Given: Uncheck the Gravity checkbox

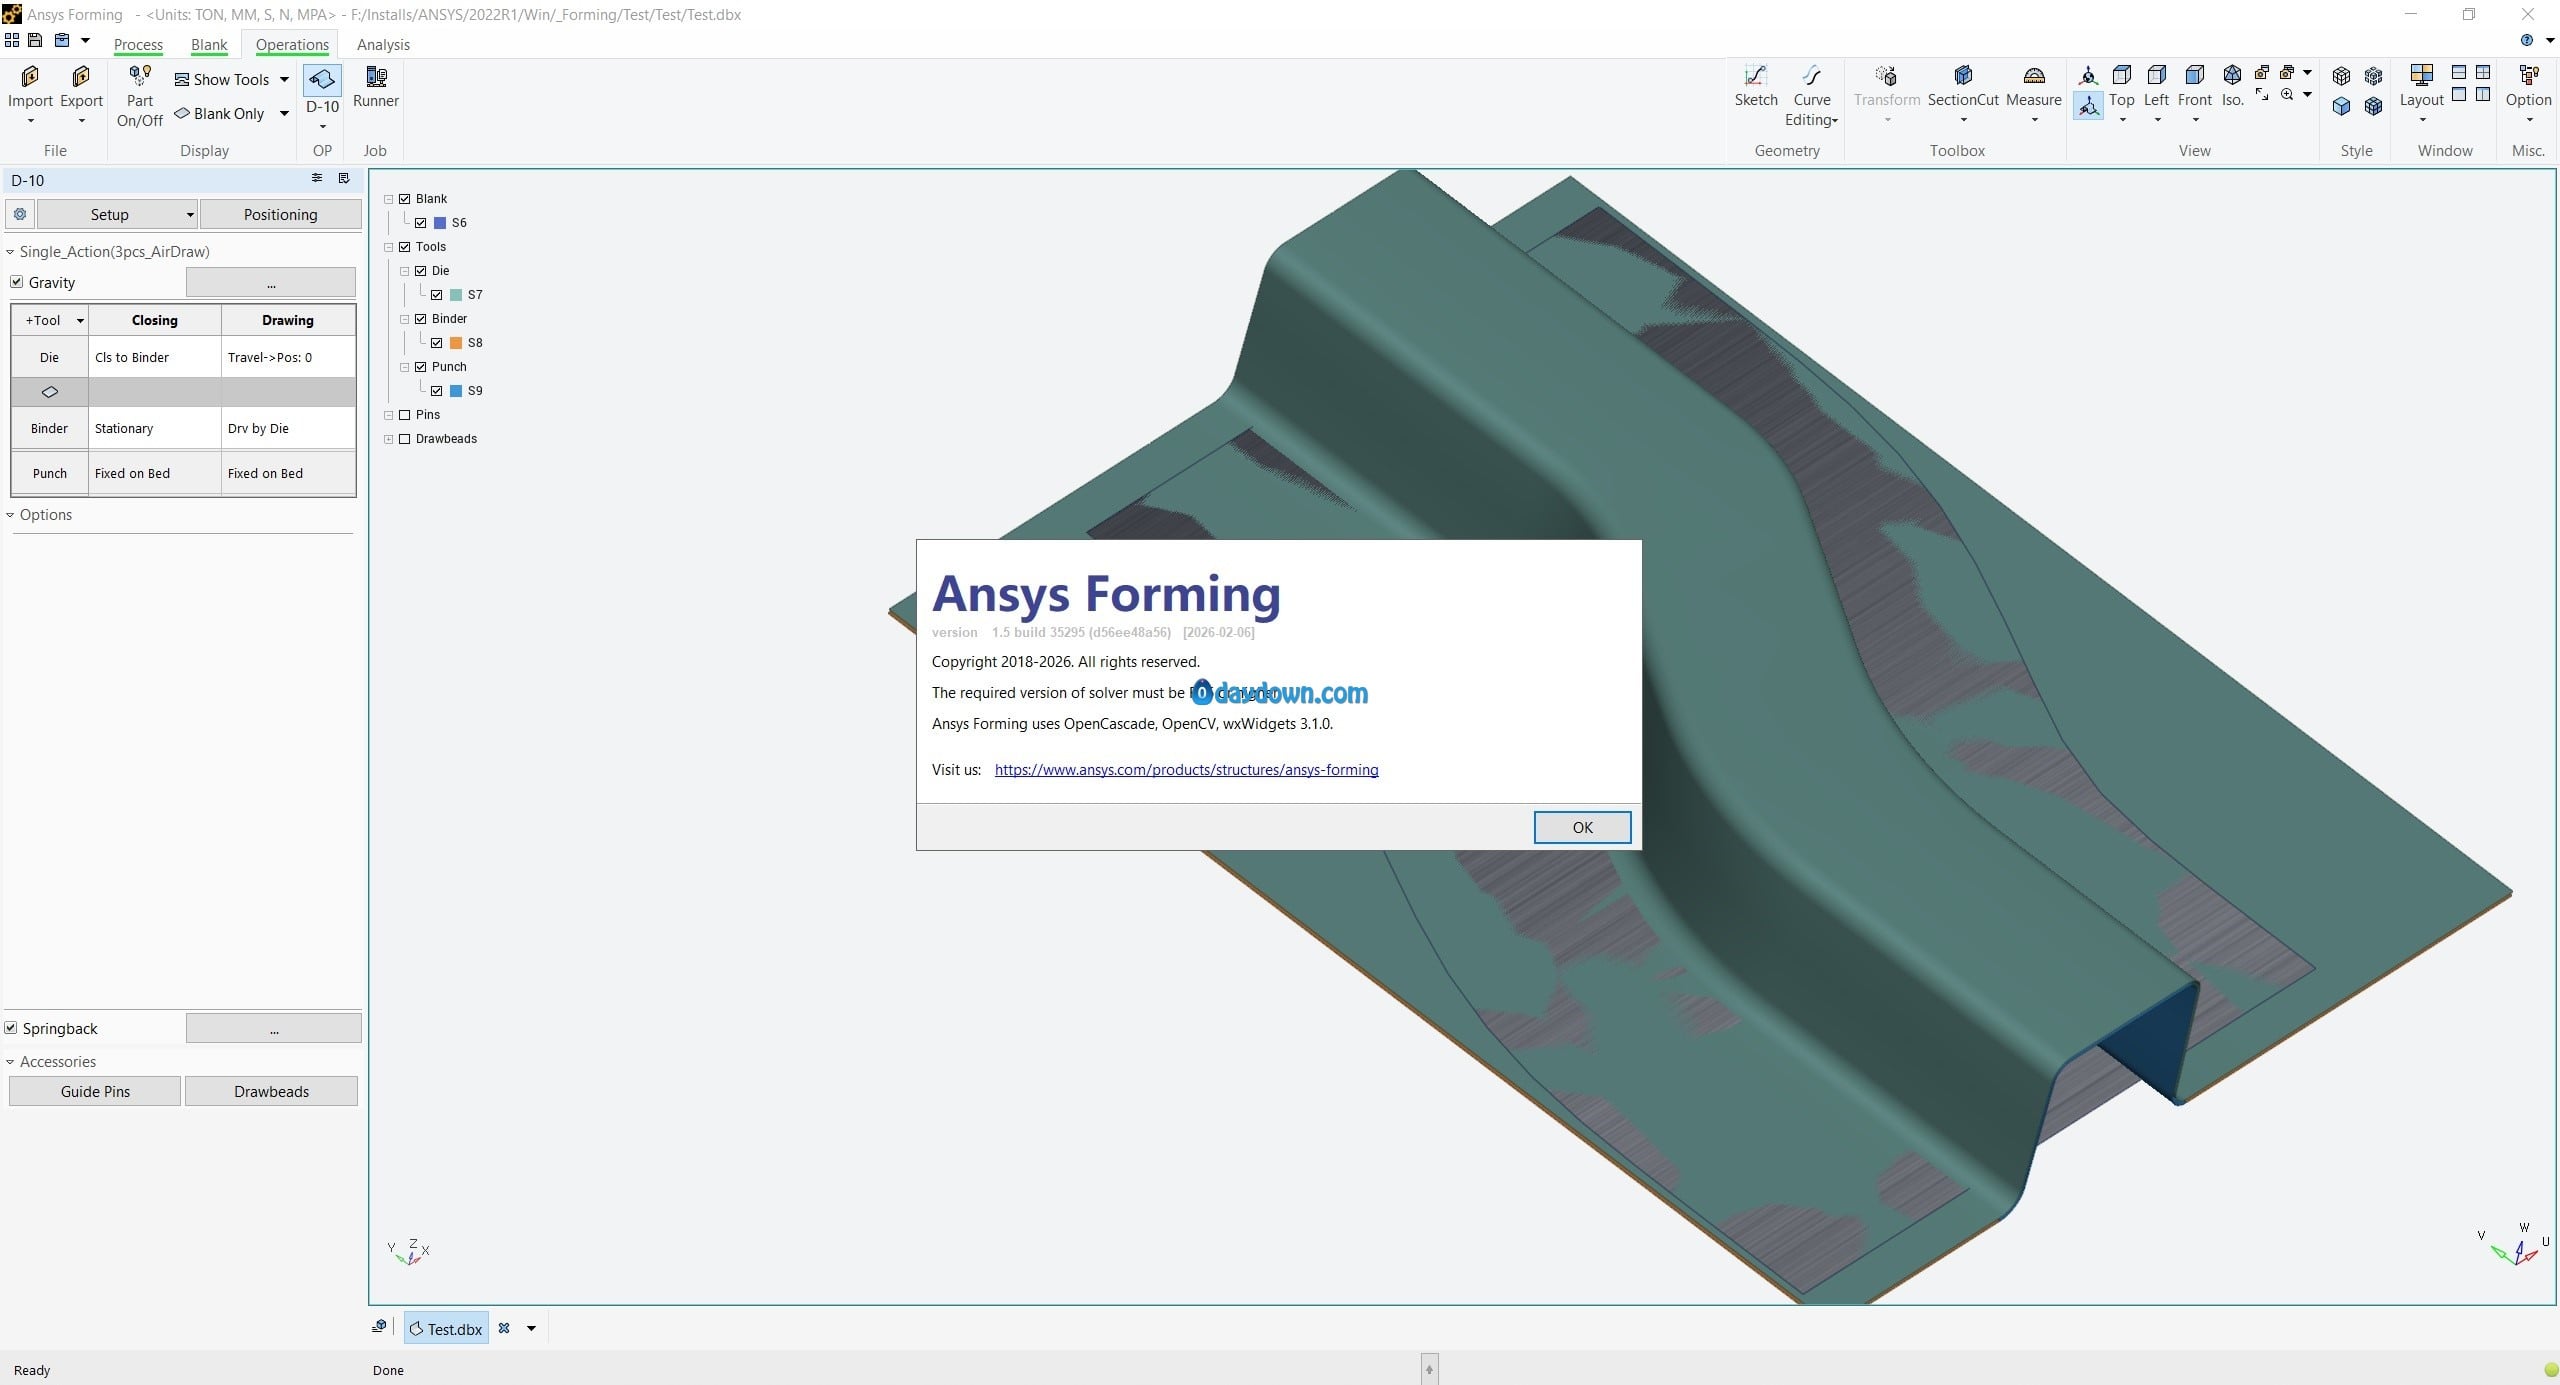Looking at the screenshot, I should tap(17, 282).
